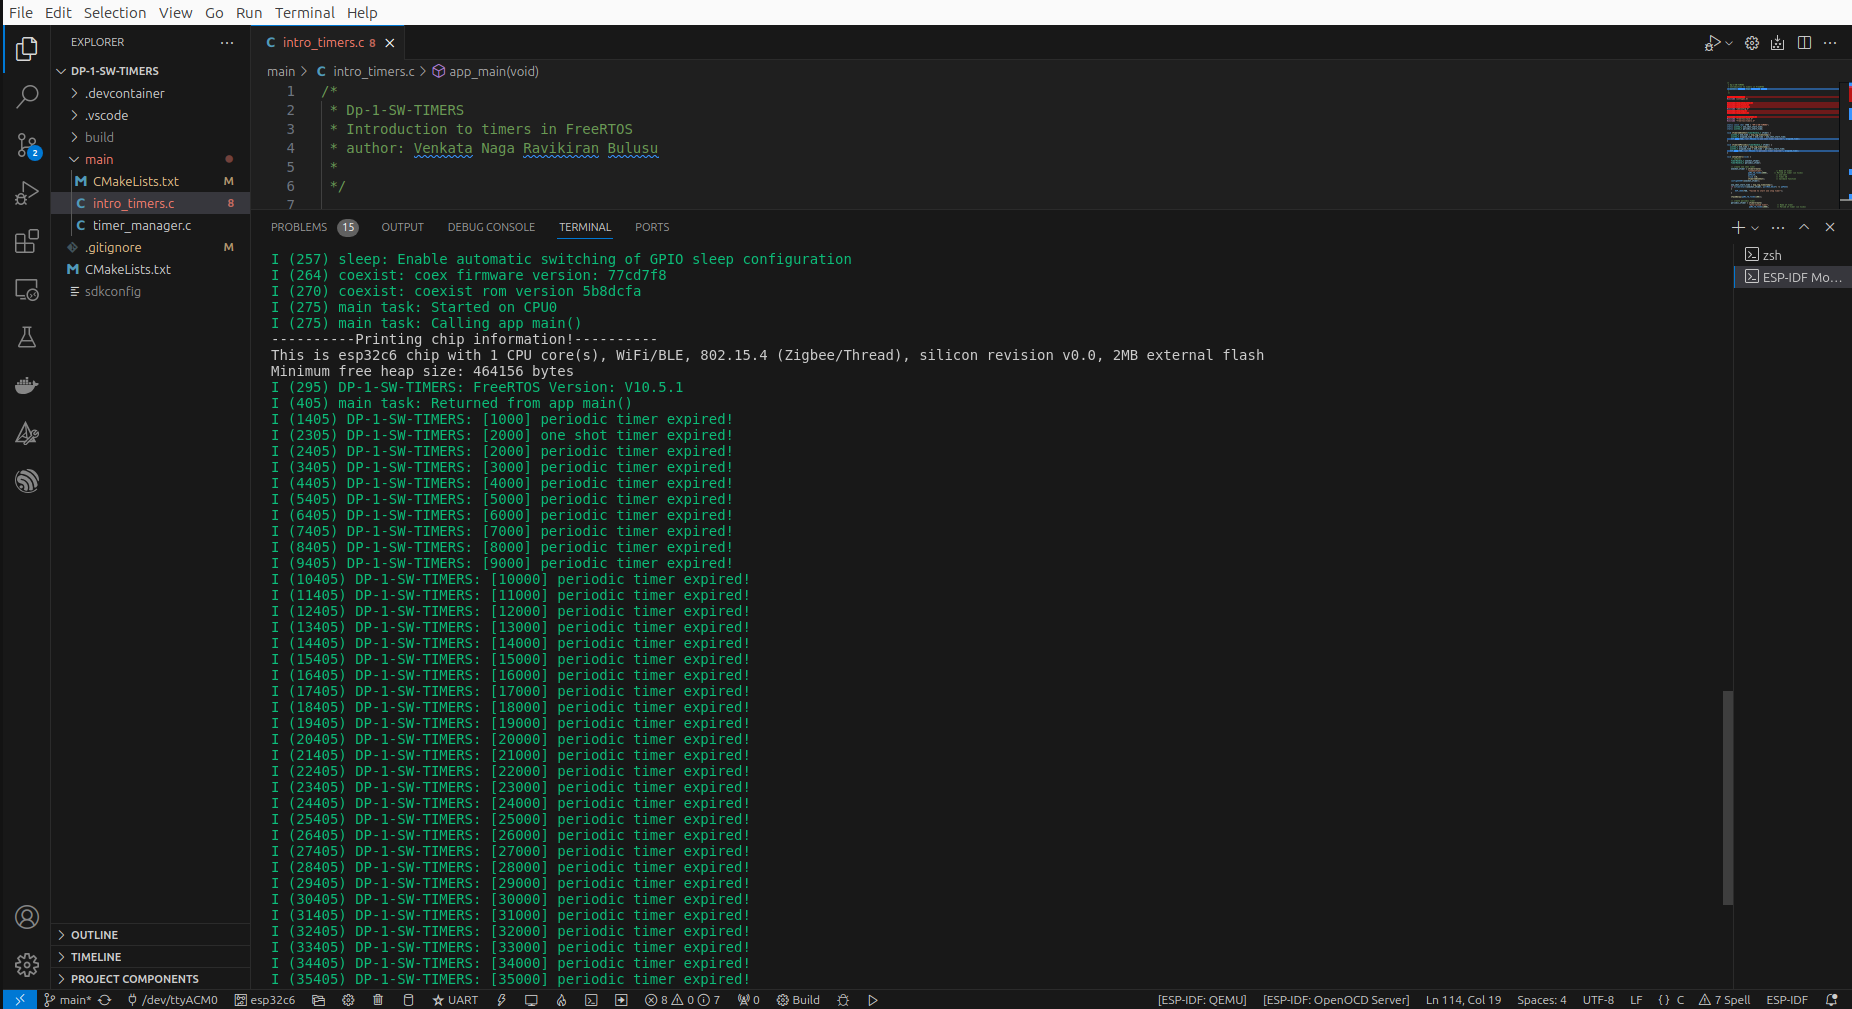Click the build, flash and monitor flame icon
Viewport: 1852px width, 1009px height.
(x=561, y=1000)
